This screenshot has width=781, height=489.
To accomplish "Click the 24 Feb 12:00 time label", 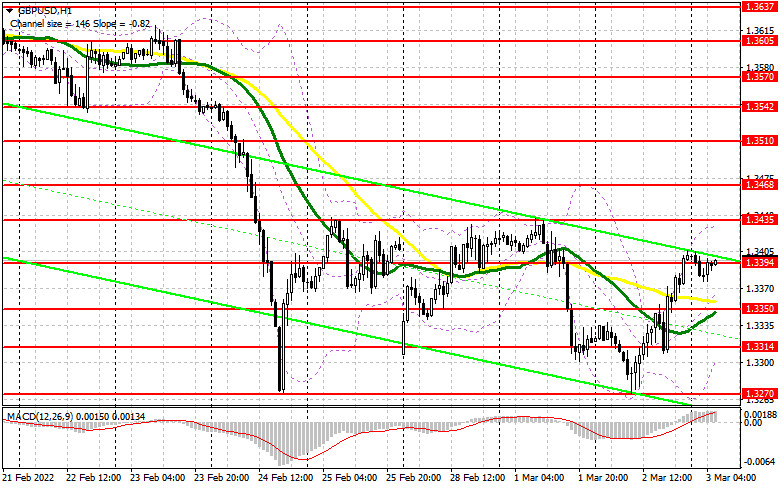I will point(285,478).
